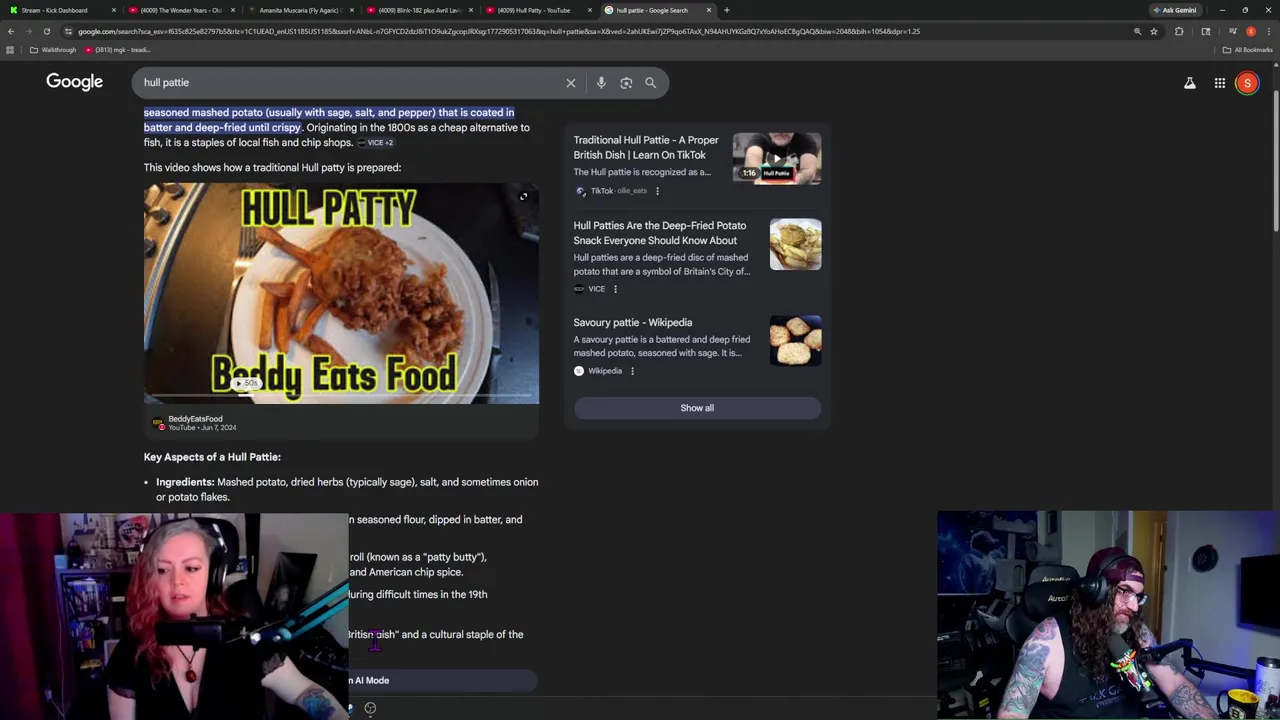Switch to The Wonder Years YouTube tab
Screen dimensions: 1280x720
click(181, 10)
